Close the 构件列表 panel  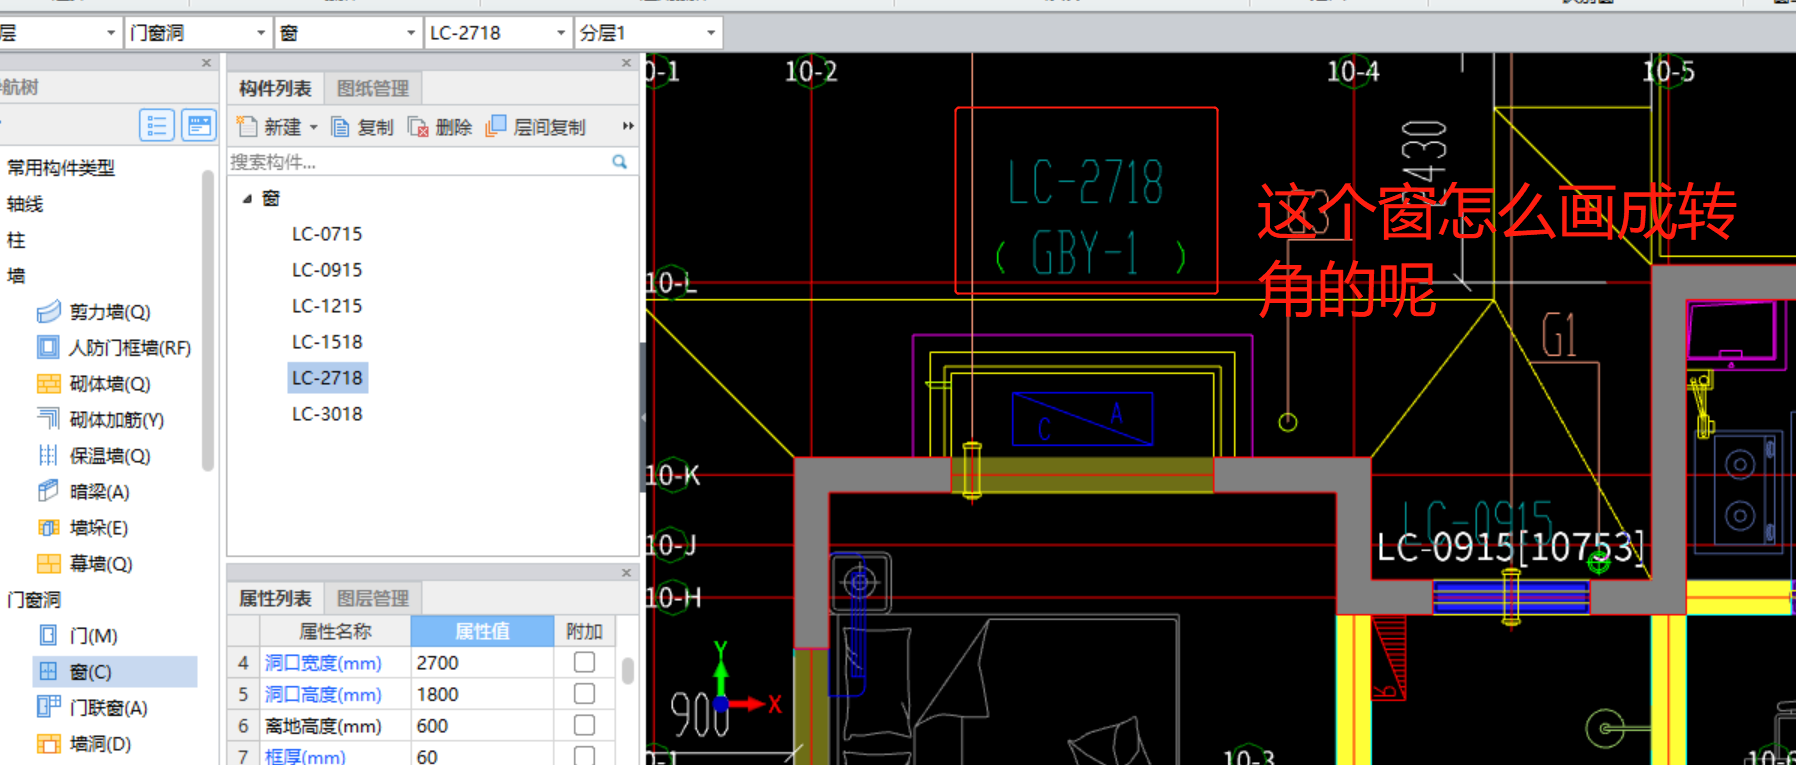coord(627,63)
